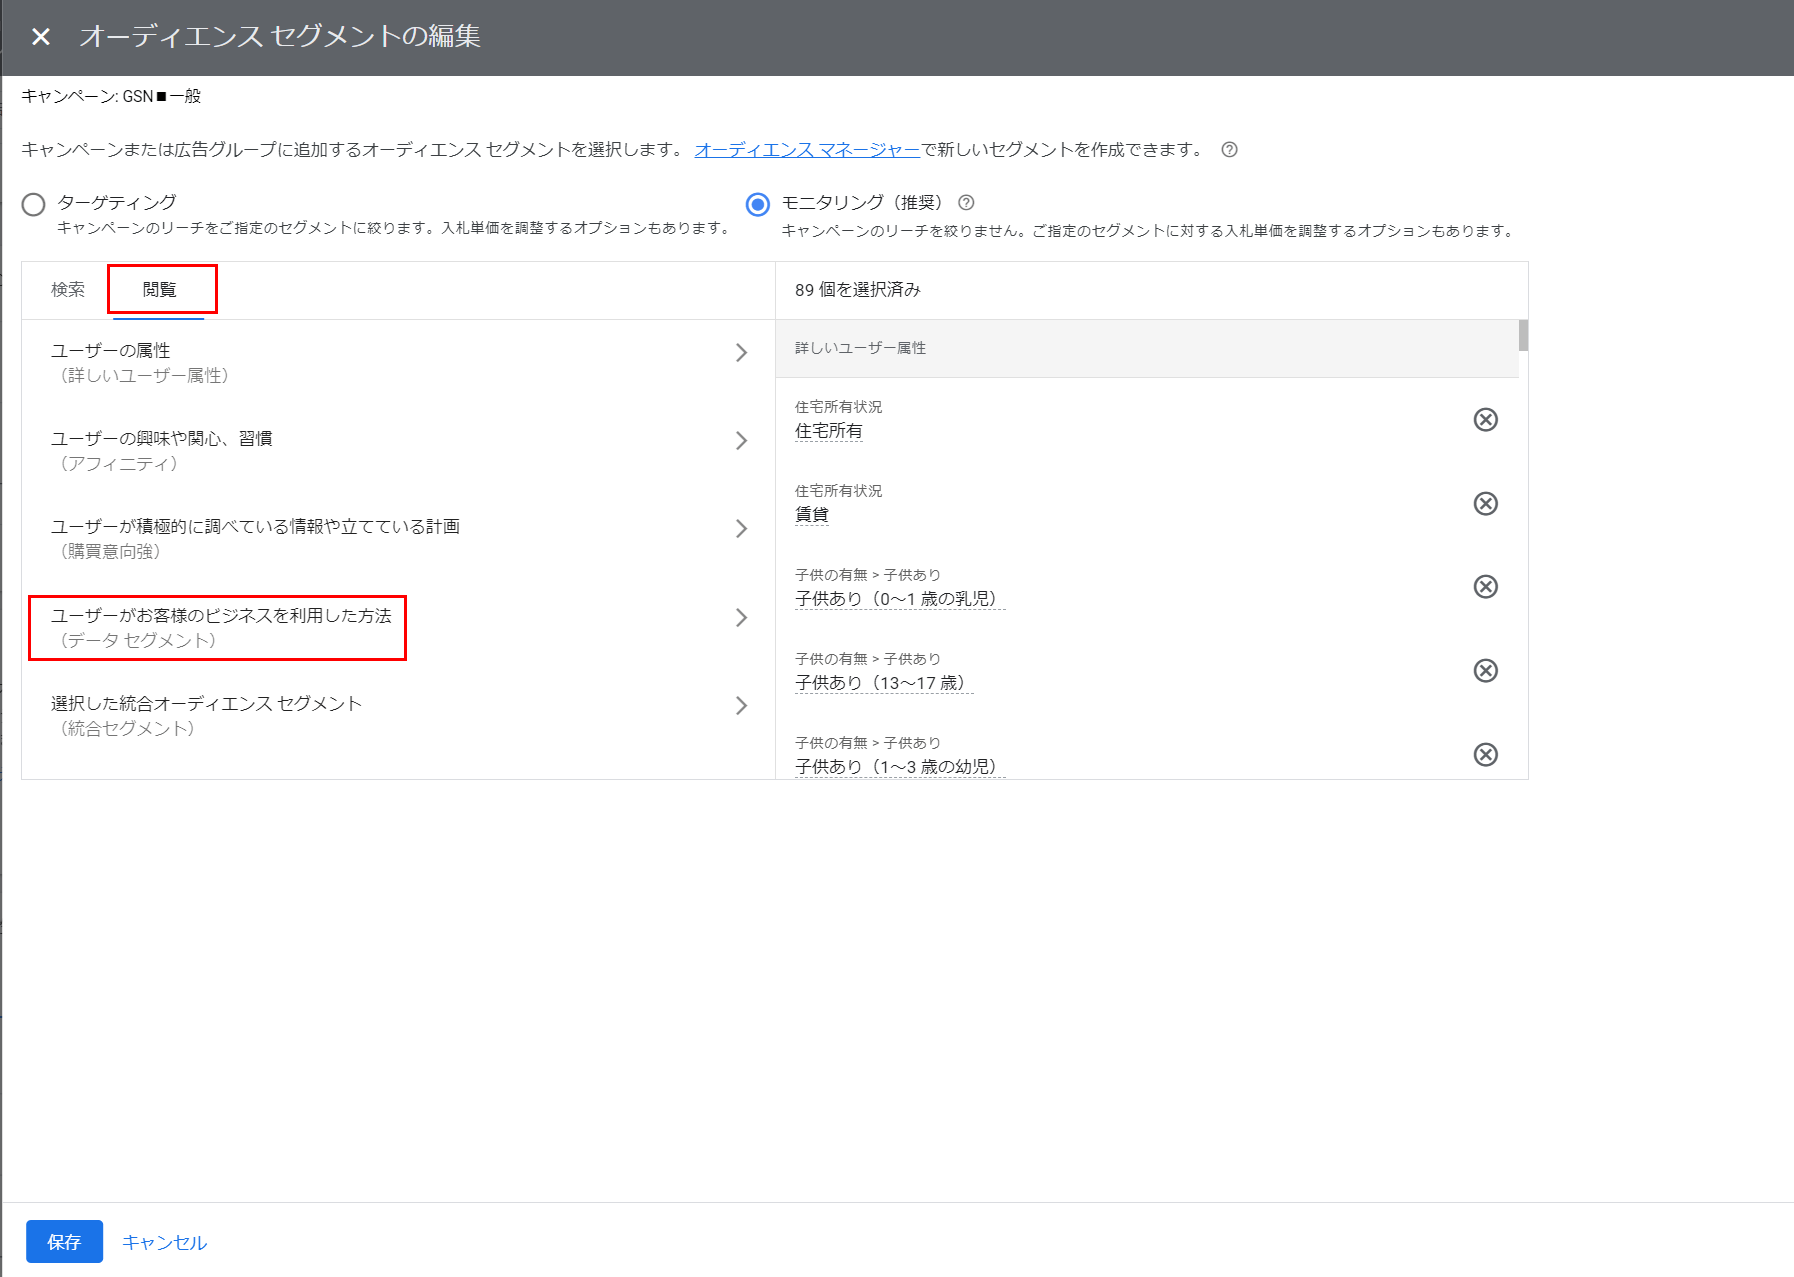
Task: Open ユーザーが積極的に調べている情報や立てている計画 row
Action: click(x=398, y=540)
